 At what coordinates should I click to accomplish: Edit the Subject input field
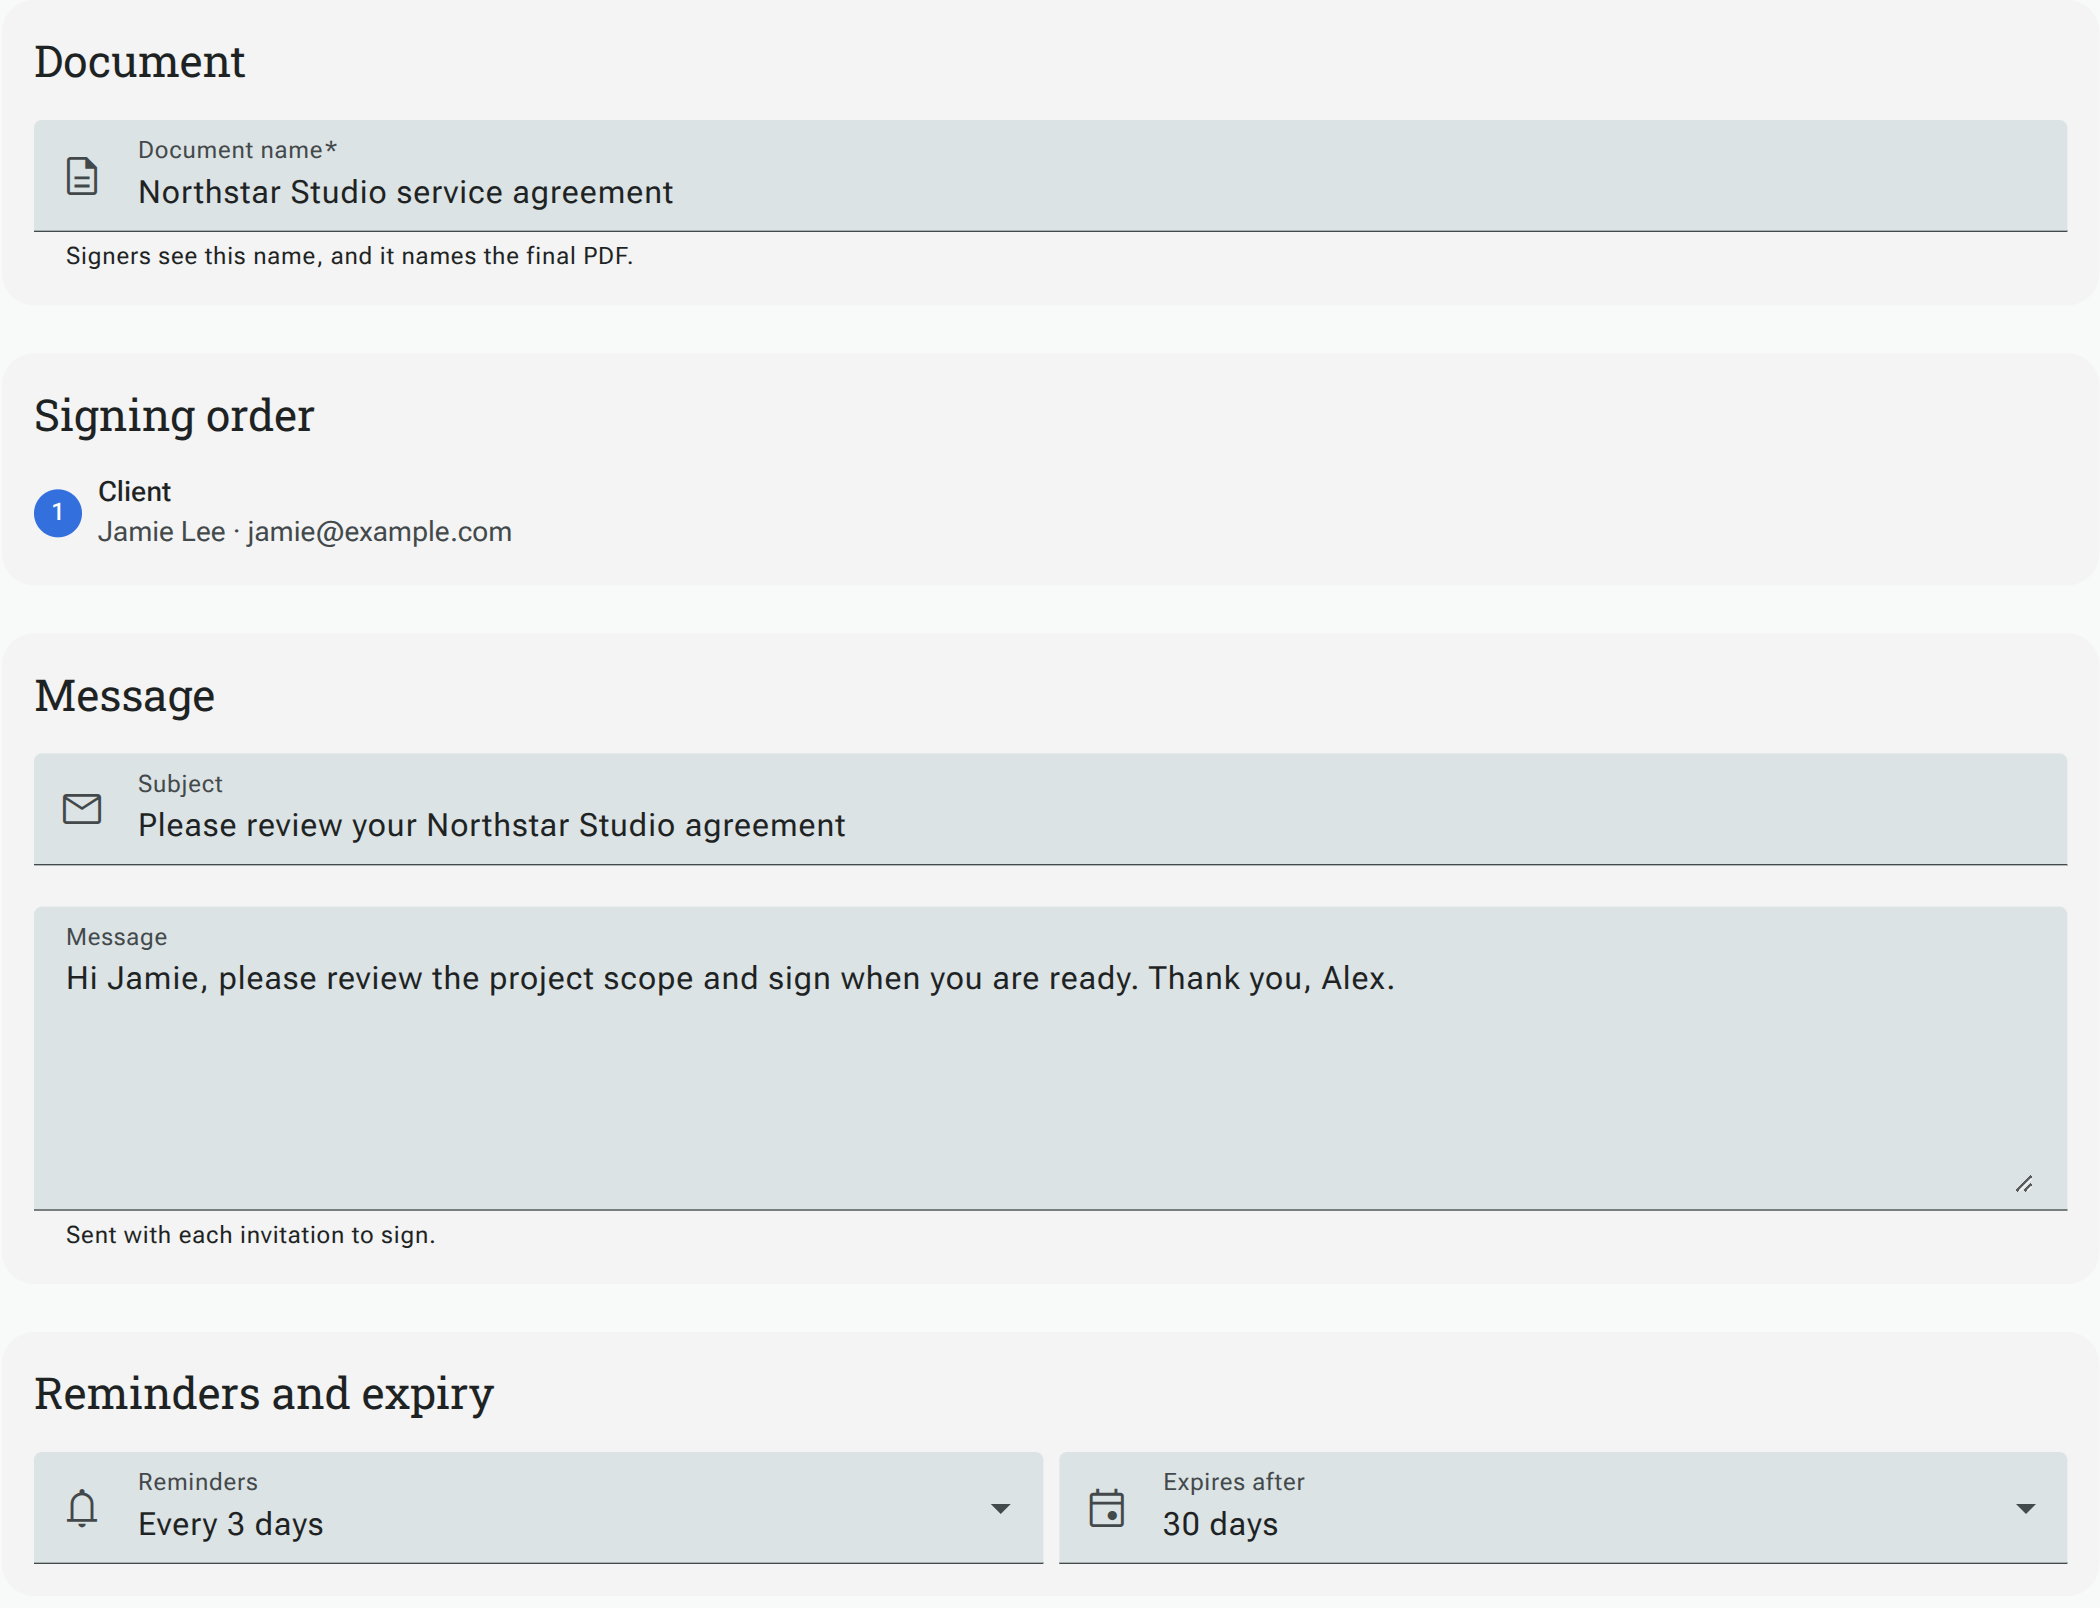click(x=1050, y=809)
